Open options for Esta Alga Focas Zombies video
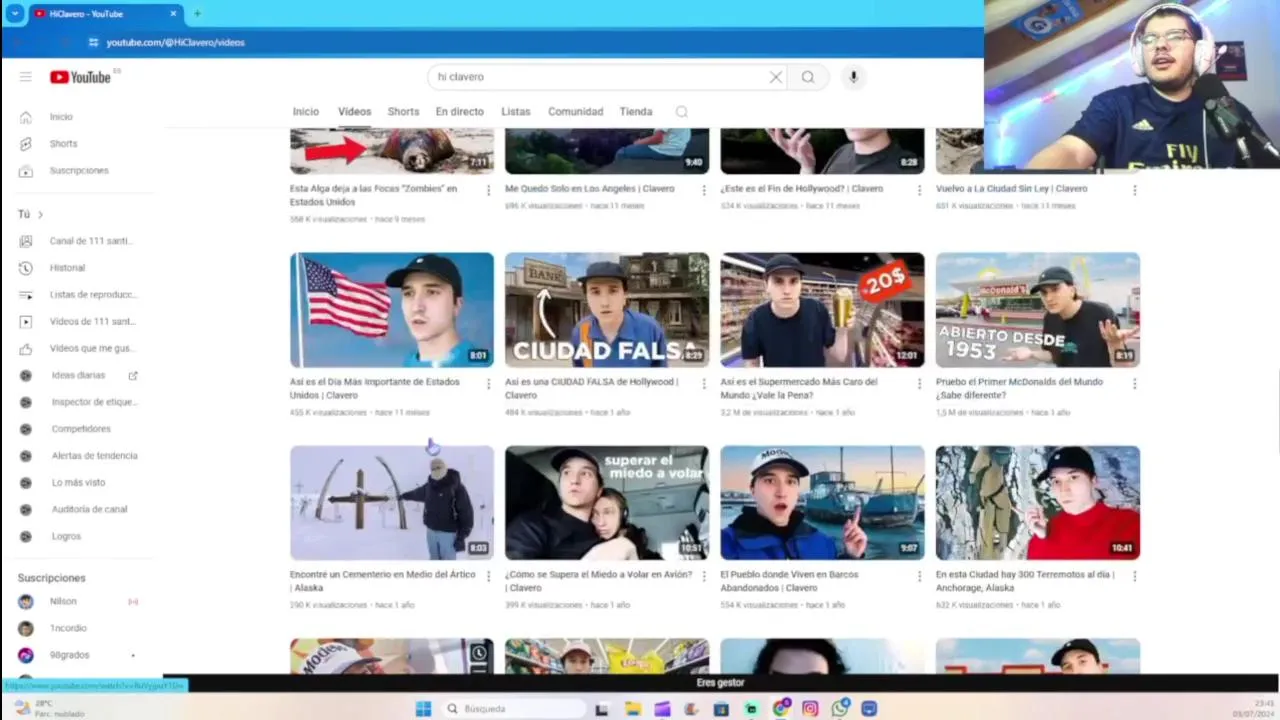 click(488, 190)
